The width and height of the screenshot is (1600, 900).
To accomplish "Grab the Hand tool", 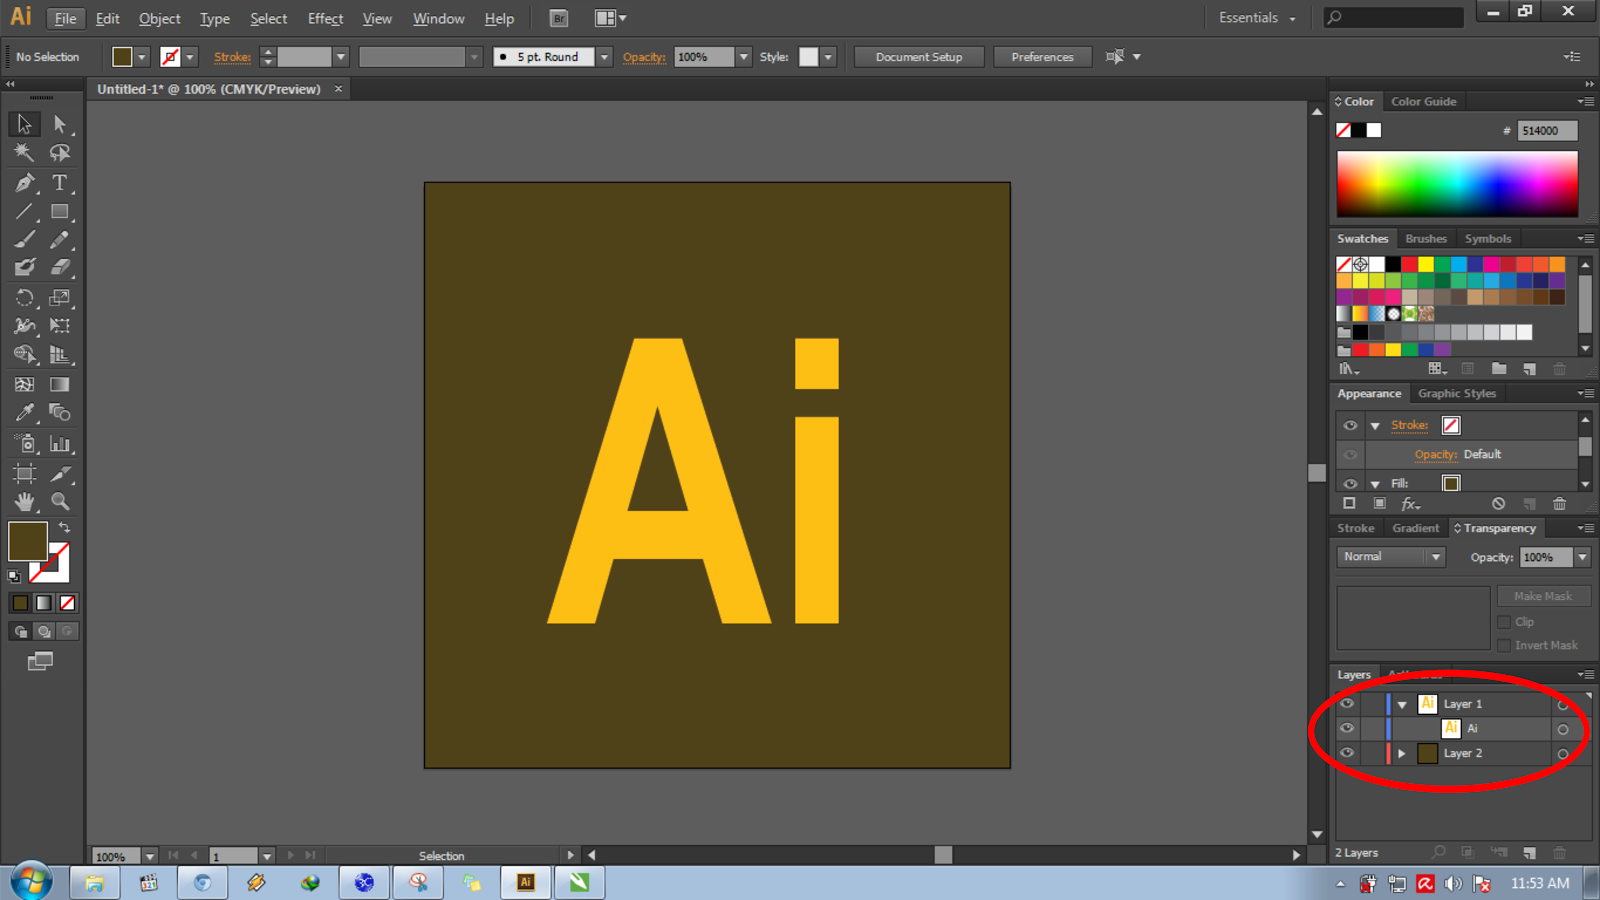I will 24,502.
